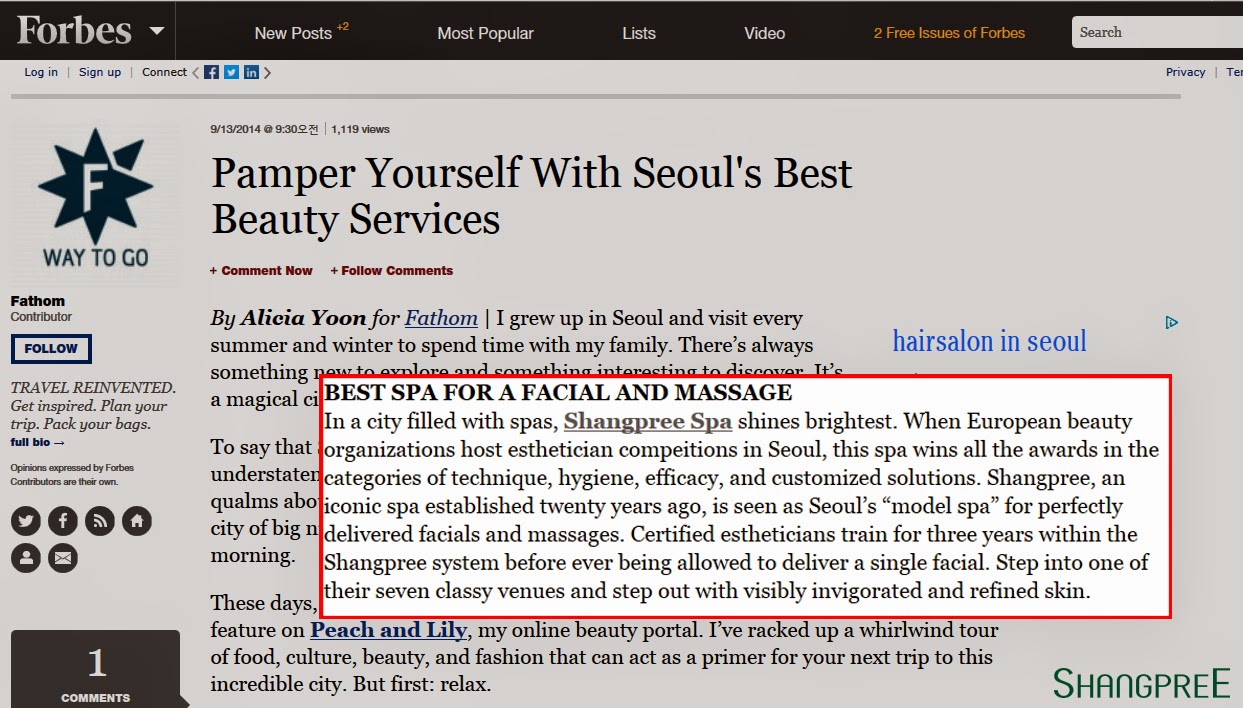
Task: Click the home icon under the contributor
Action: point(137,520)
